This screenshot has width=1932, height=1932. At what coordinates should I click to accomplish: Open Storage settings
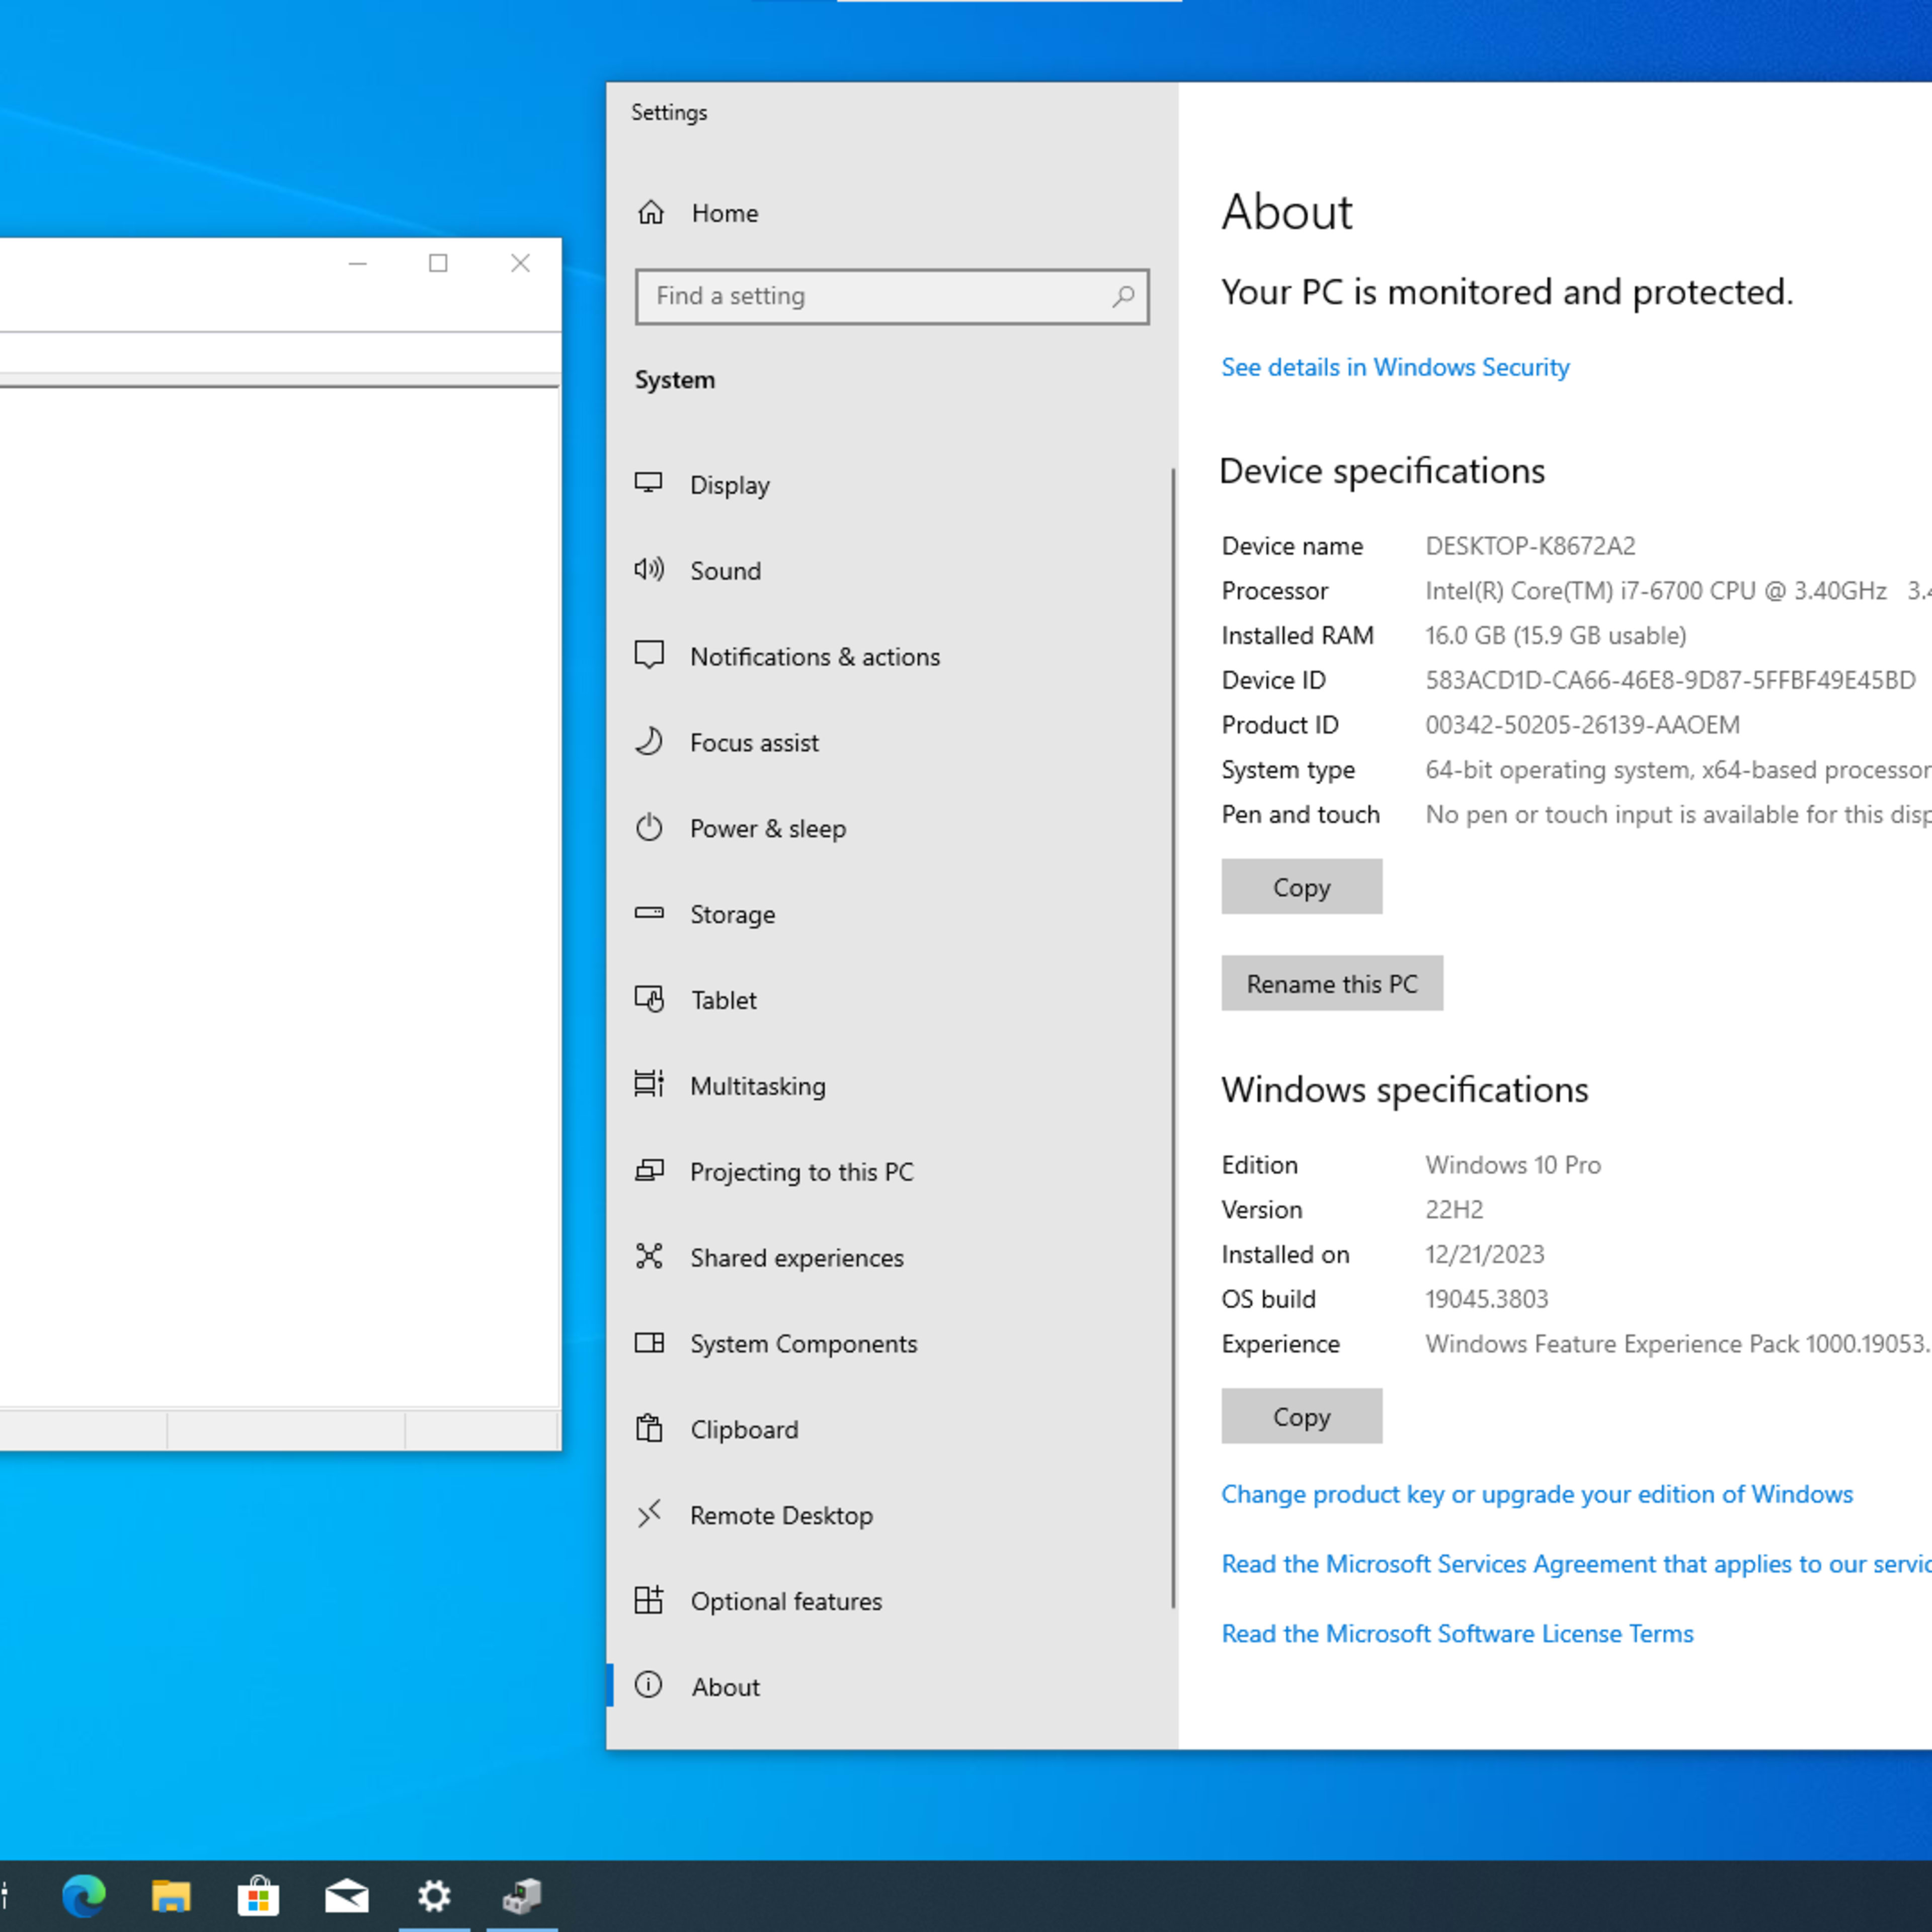coord(733,913)
